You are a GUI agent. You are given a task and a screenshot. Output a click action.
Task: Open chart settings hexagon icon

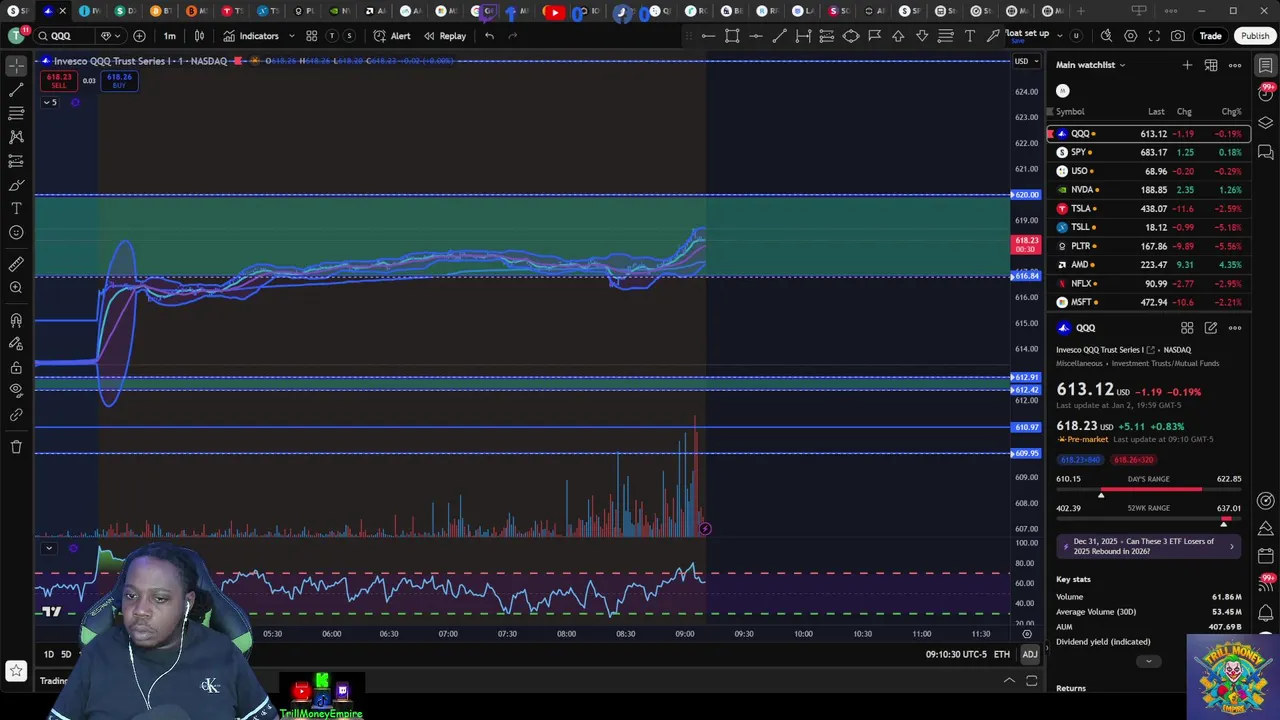tap(1130, 36)
